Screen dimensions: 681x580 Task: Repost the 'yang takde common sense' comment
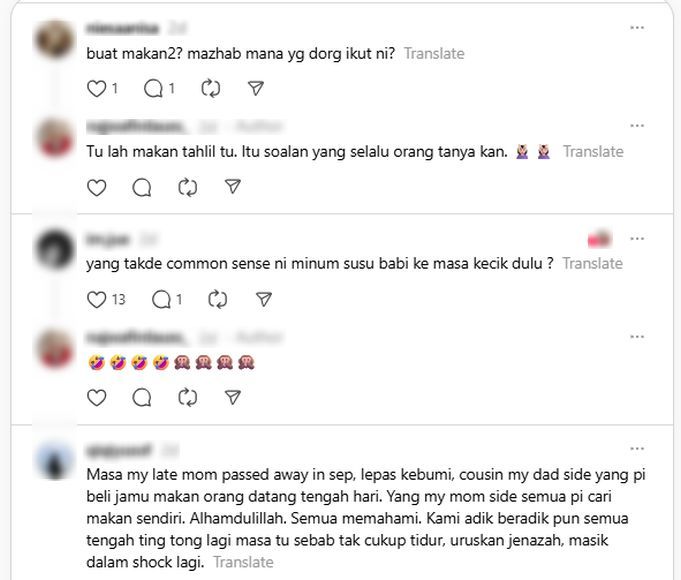coord(218,300)
